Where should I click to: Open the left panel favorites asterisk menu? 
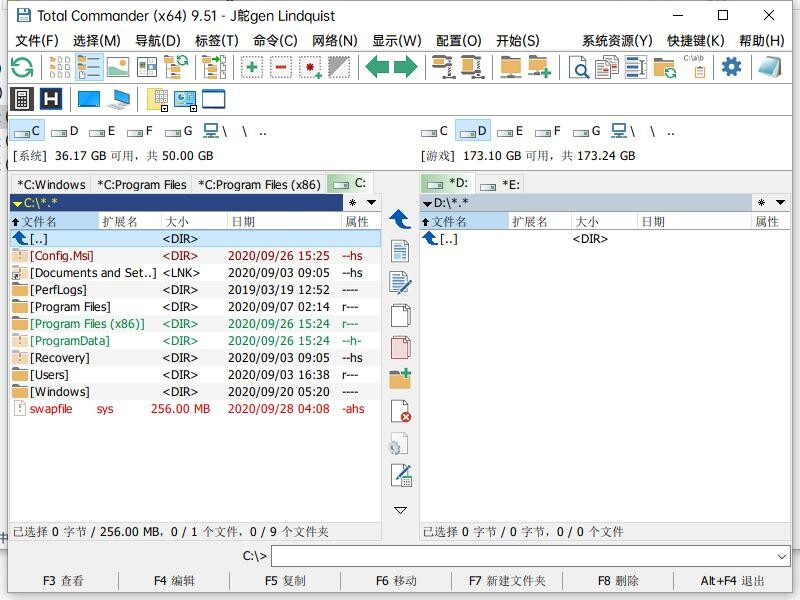(x=353, y=203)
